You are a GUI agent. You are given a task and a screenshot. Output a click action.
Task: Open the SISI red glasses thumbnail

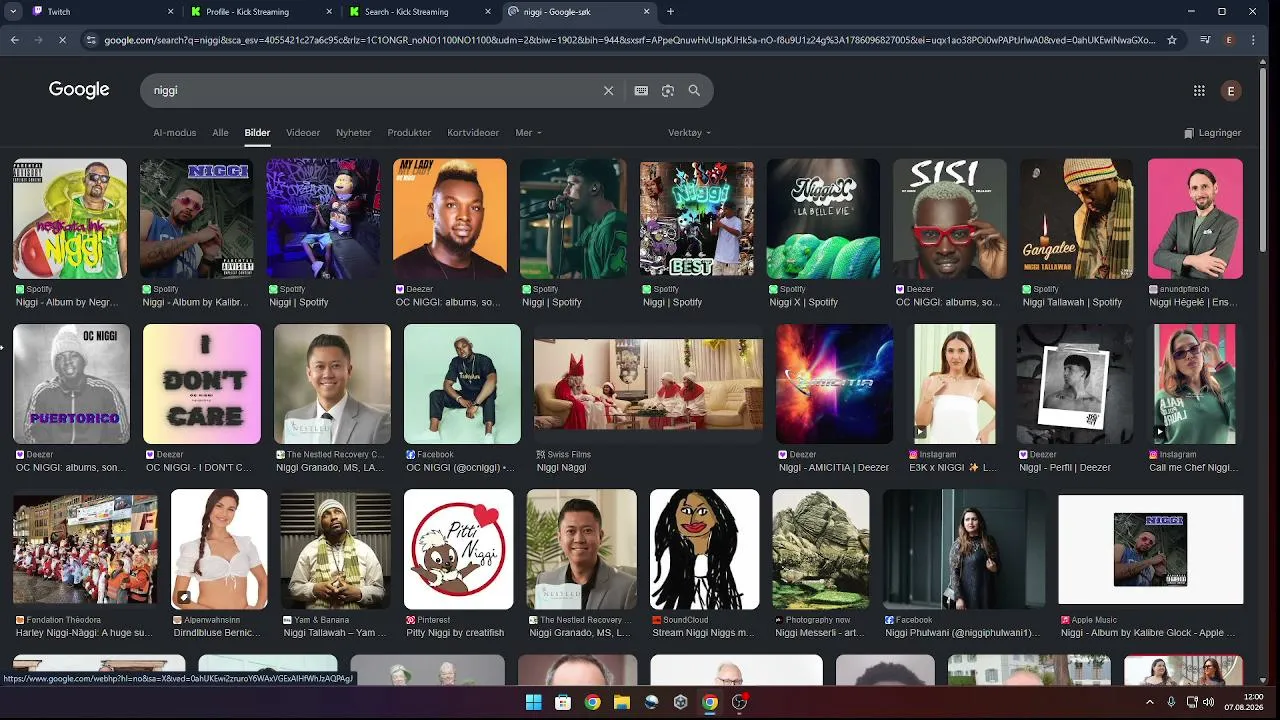click(950, 218)
